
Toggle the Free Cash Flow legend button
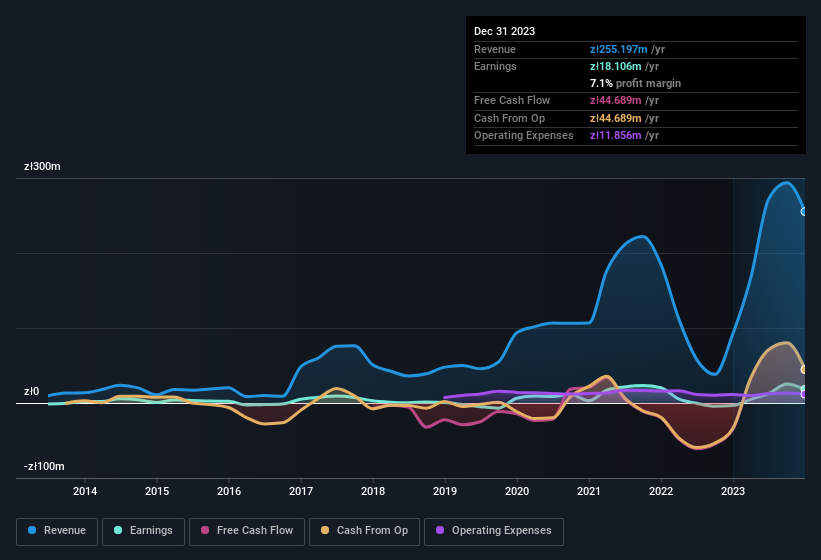247,531
